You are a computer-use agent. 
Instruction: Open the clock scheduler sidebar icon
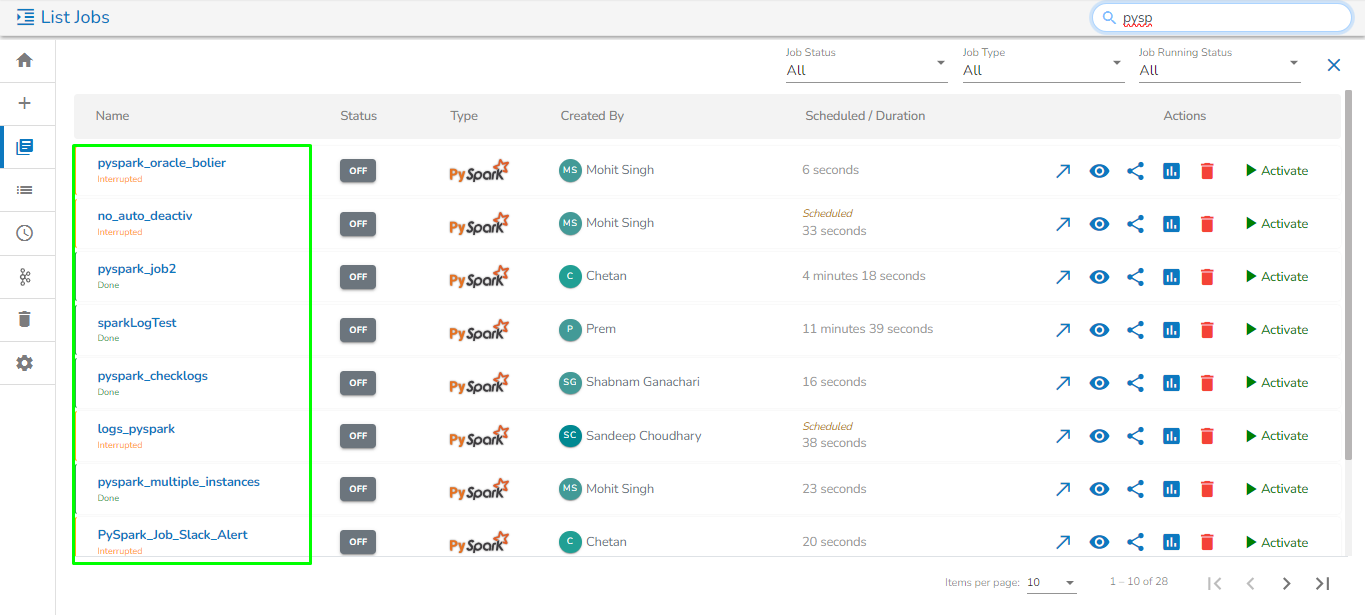[25, 233]
